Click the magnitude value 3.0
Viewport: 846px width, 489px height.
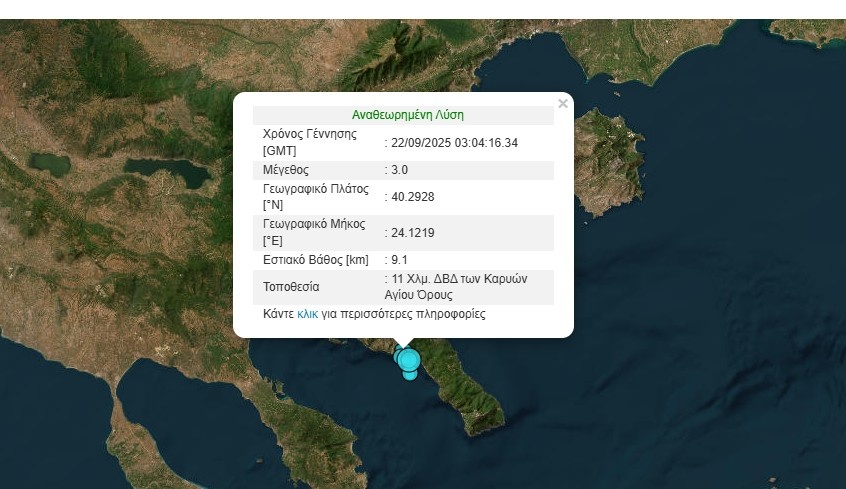pyautogui.click(x=398, y=170)
